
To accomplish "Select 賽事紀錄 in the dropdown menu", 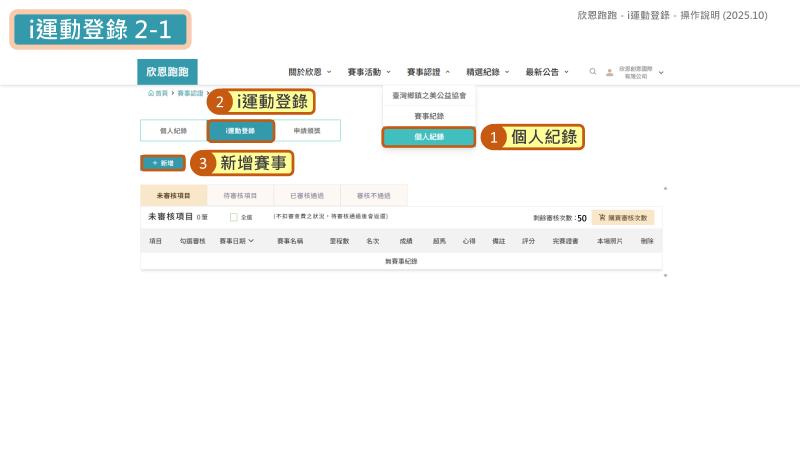I will (x=429, y=116).
